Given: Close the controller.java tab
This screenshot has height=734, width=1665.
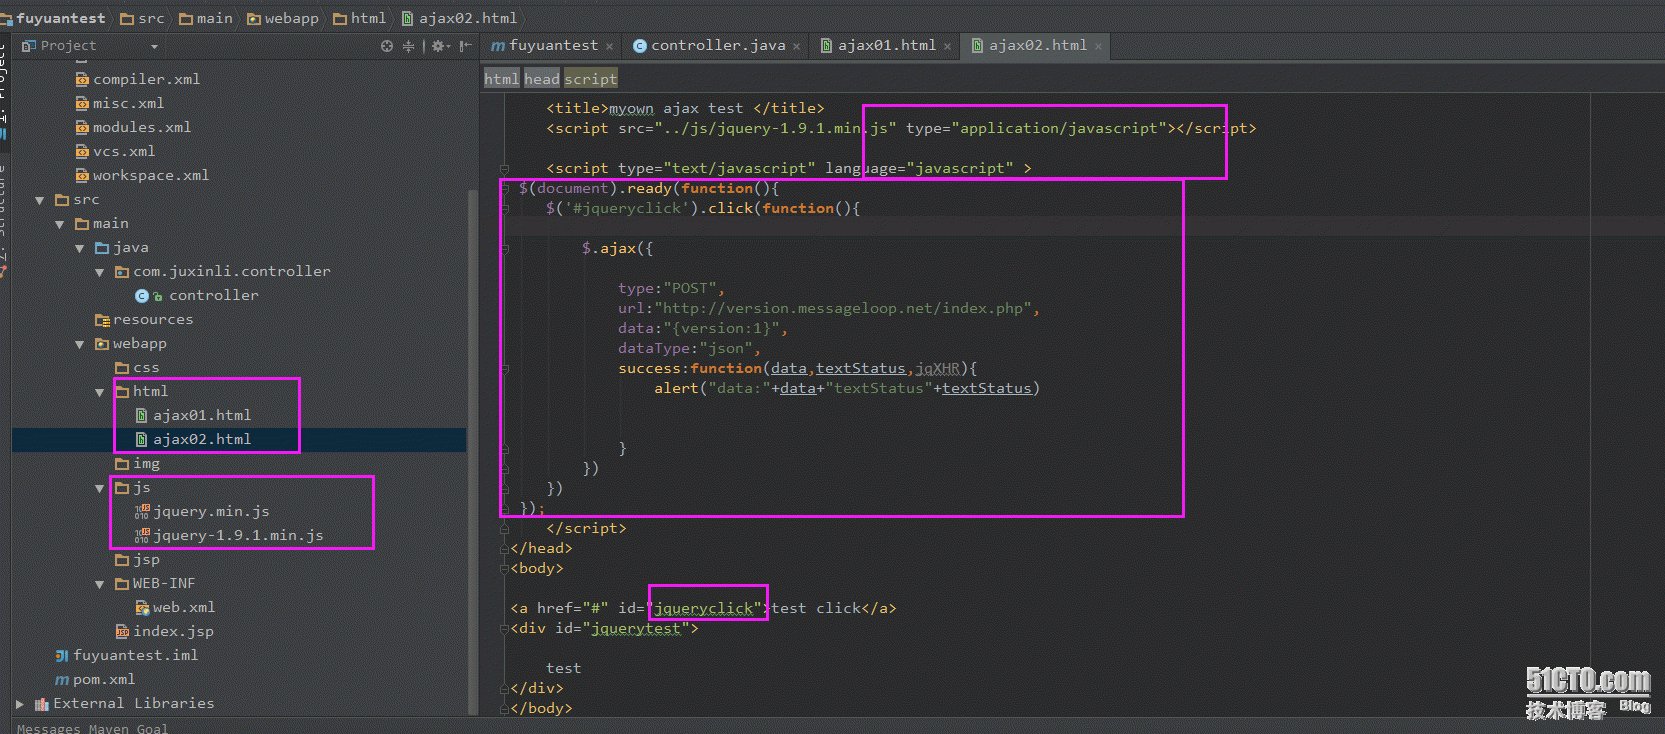Looking at the screenshot, I should click(796, 46).
